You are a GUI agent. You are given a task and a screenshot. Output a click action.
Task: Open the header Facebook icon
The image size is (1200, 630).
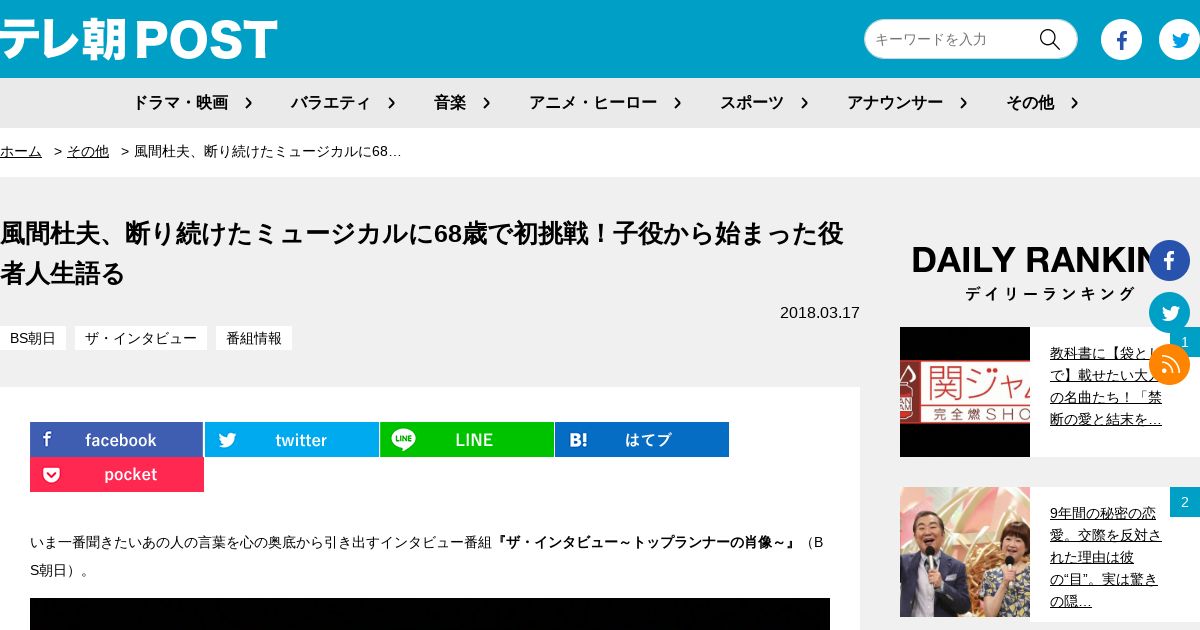(1121, 40)
